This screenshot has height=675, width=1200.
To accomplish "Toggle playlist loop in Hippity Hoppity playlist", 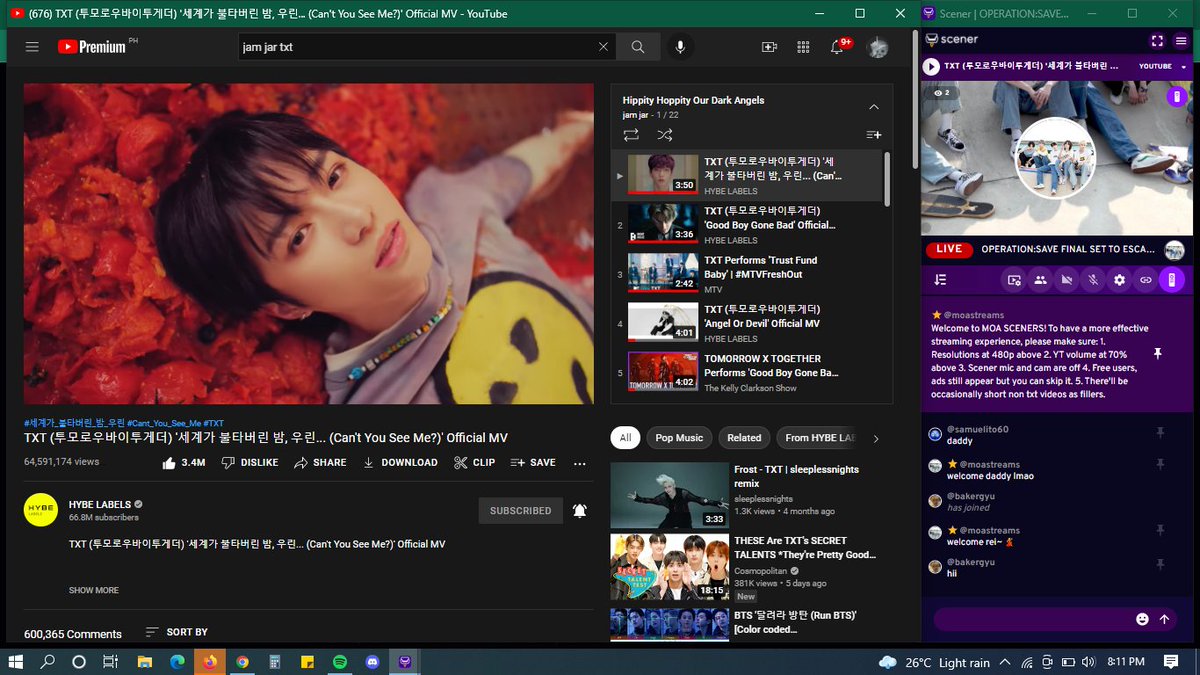I will coord(631,134).
